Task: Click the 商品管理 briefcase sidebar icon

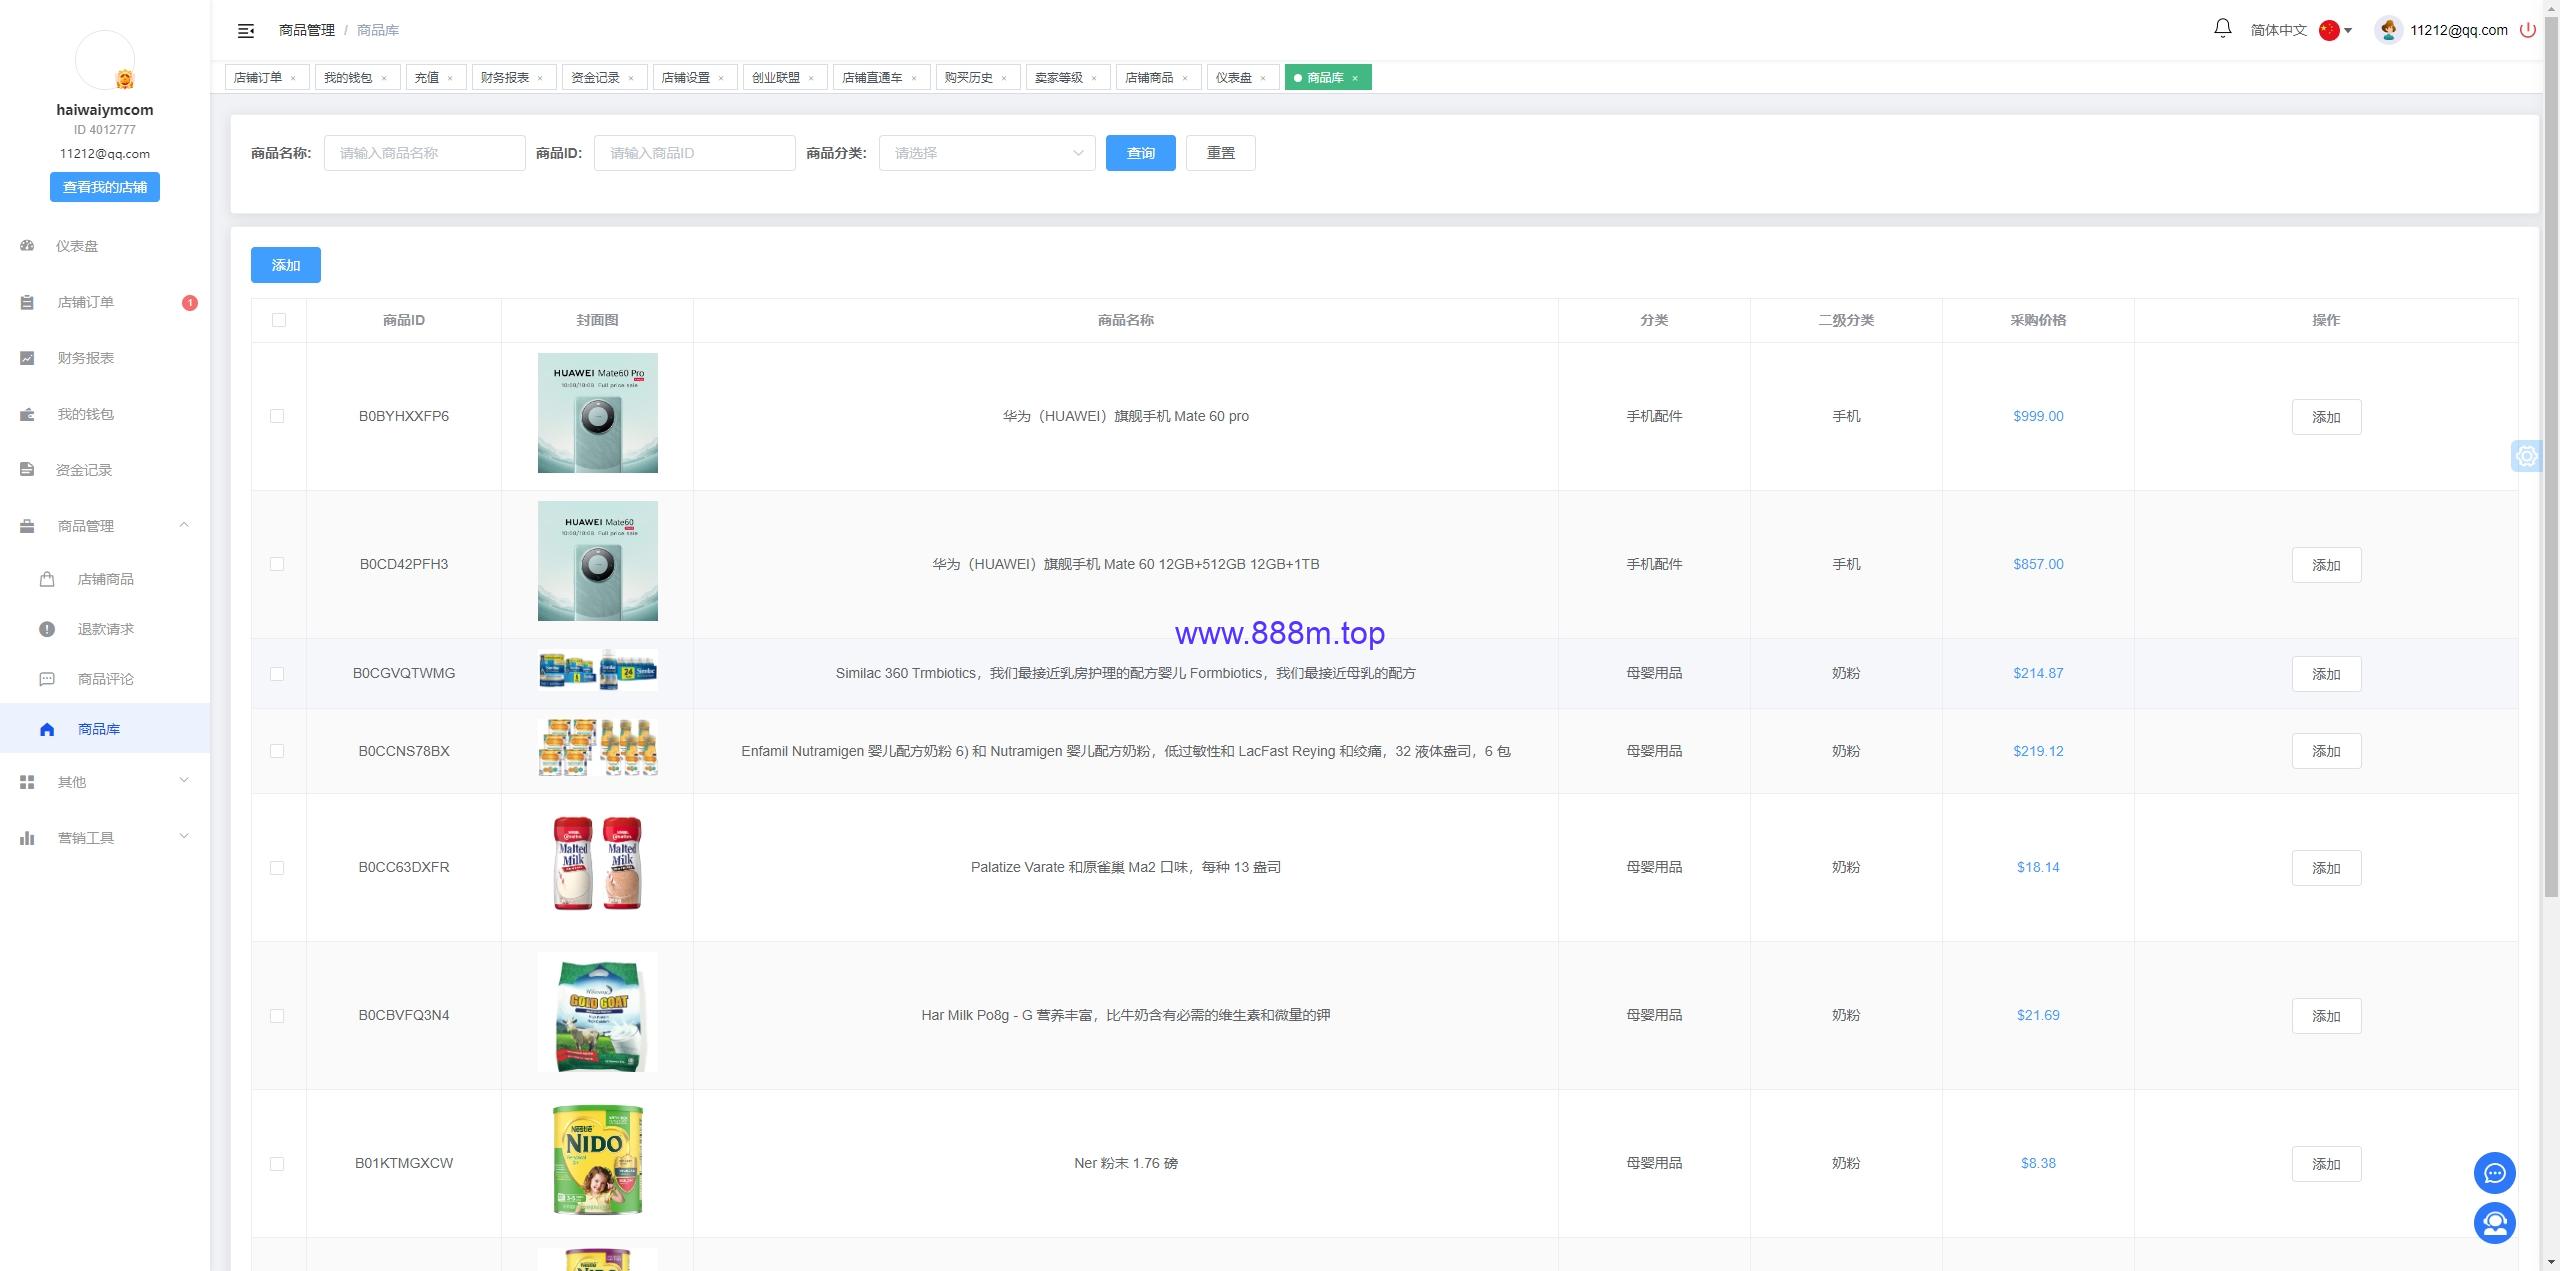Action: tap(27, 526)
